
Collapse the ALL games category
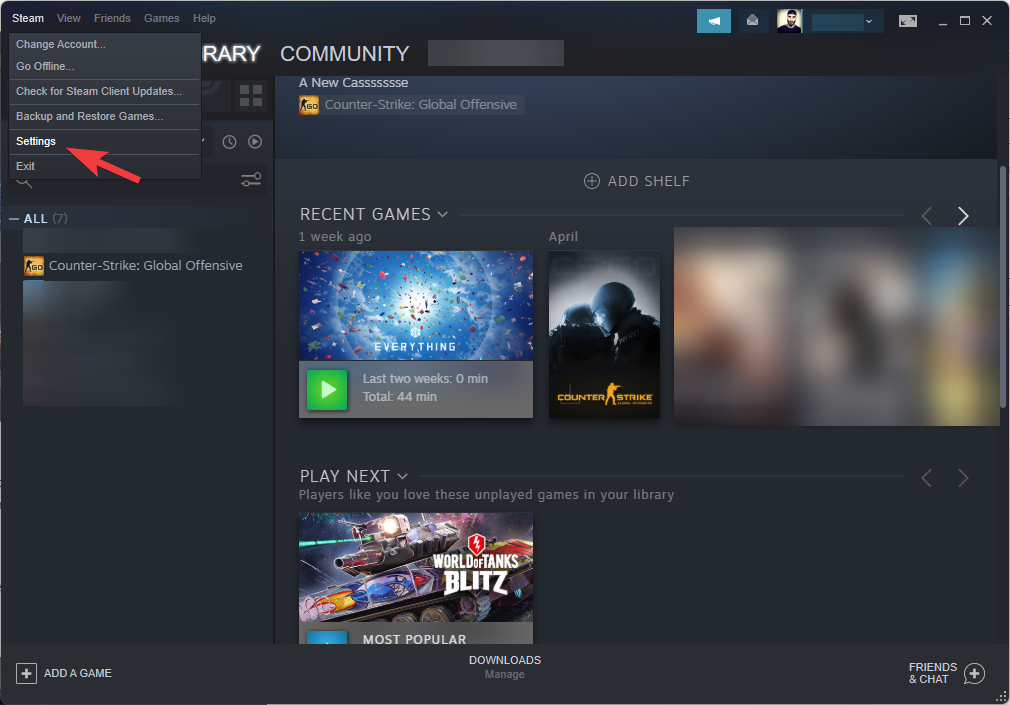point(14,219)
